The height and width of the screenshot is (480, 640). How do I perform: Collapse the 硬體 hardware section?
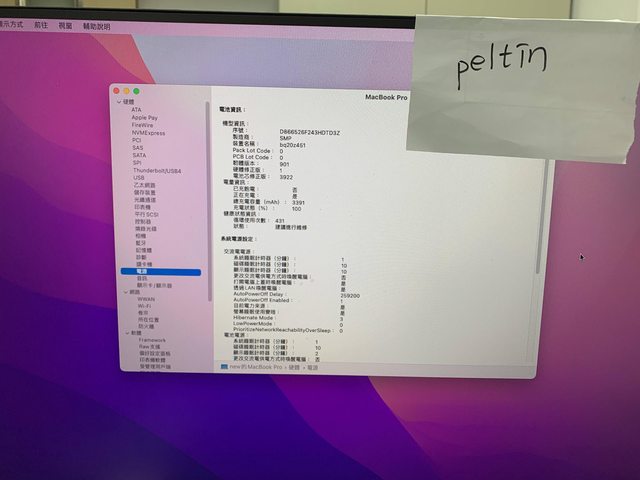[x=119, y=102]
